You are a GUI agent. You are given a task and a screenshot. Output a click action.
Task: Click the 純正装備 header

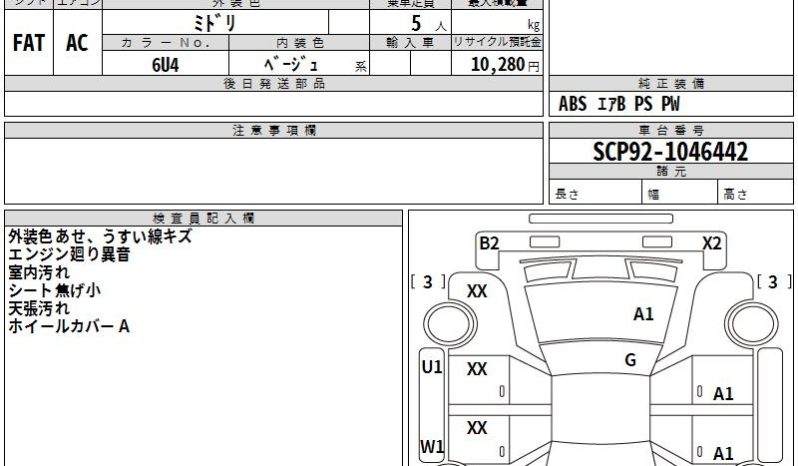coord(671,84)
